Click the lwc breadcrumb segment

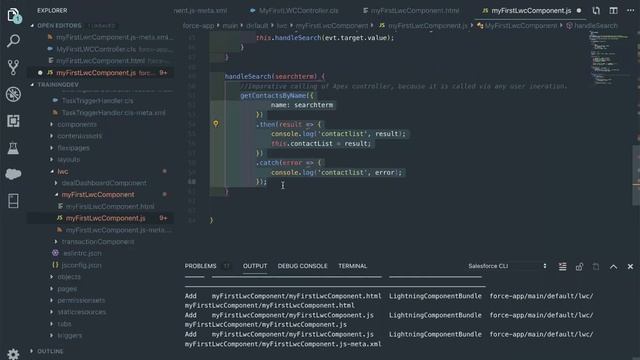click(x=282, y=25)
